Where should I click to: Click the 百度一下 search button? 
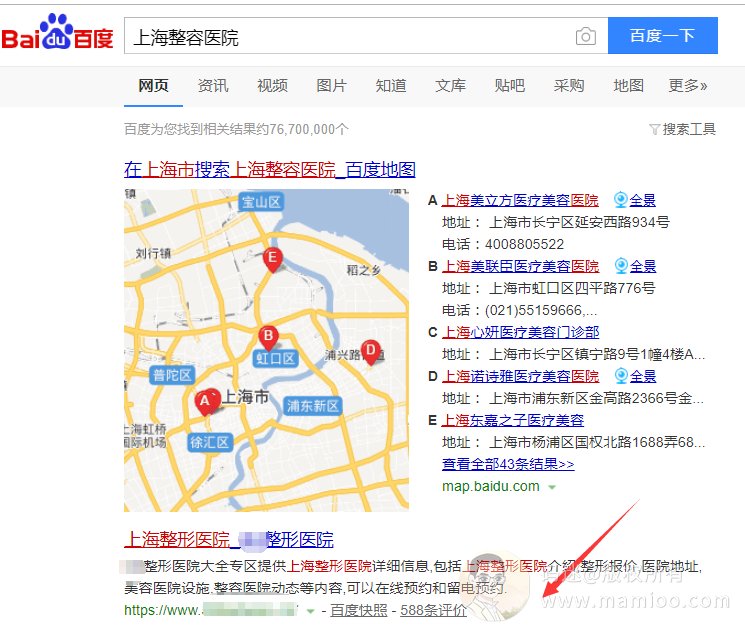point(662,36)
